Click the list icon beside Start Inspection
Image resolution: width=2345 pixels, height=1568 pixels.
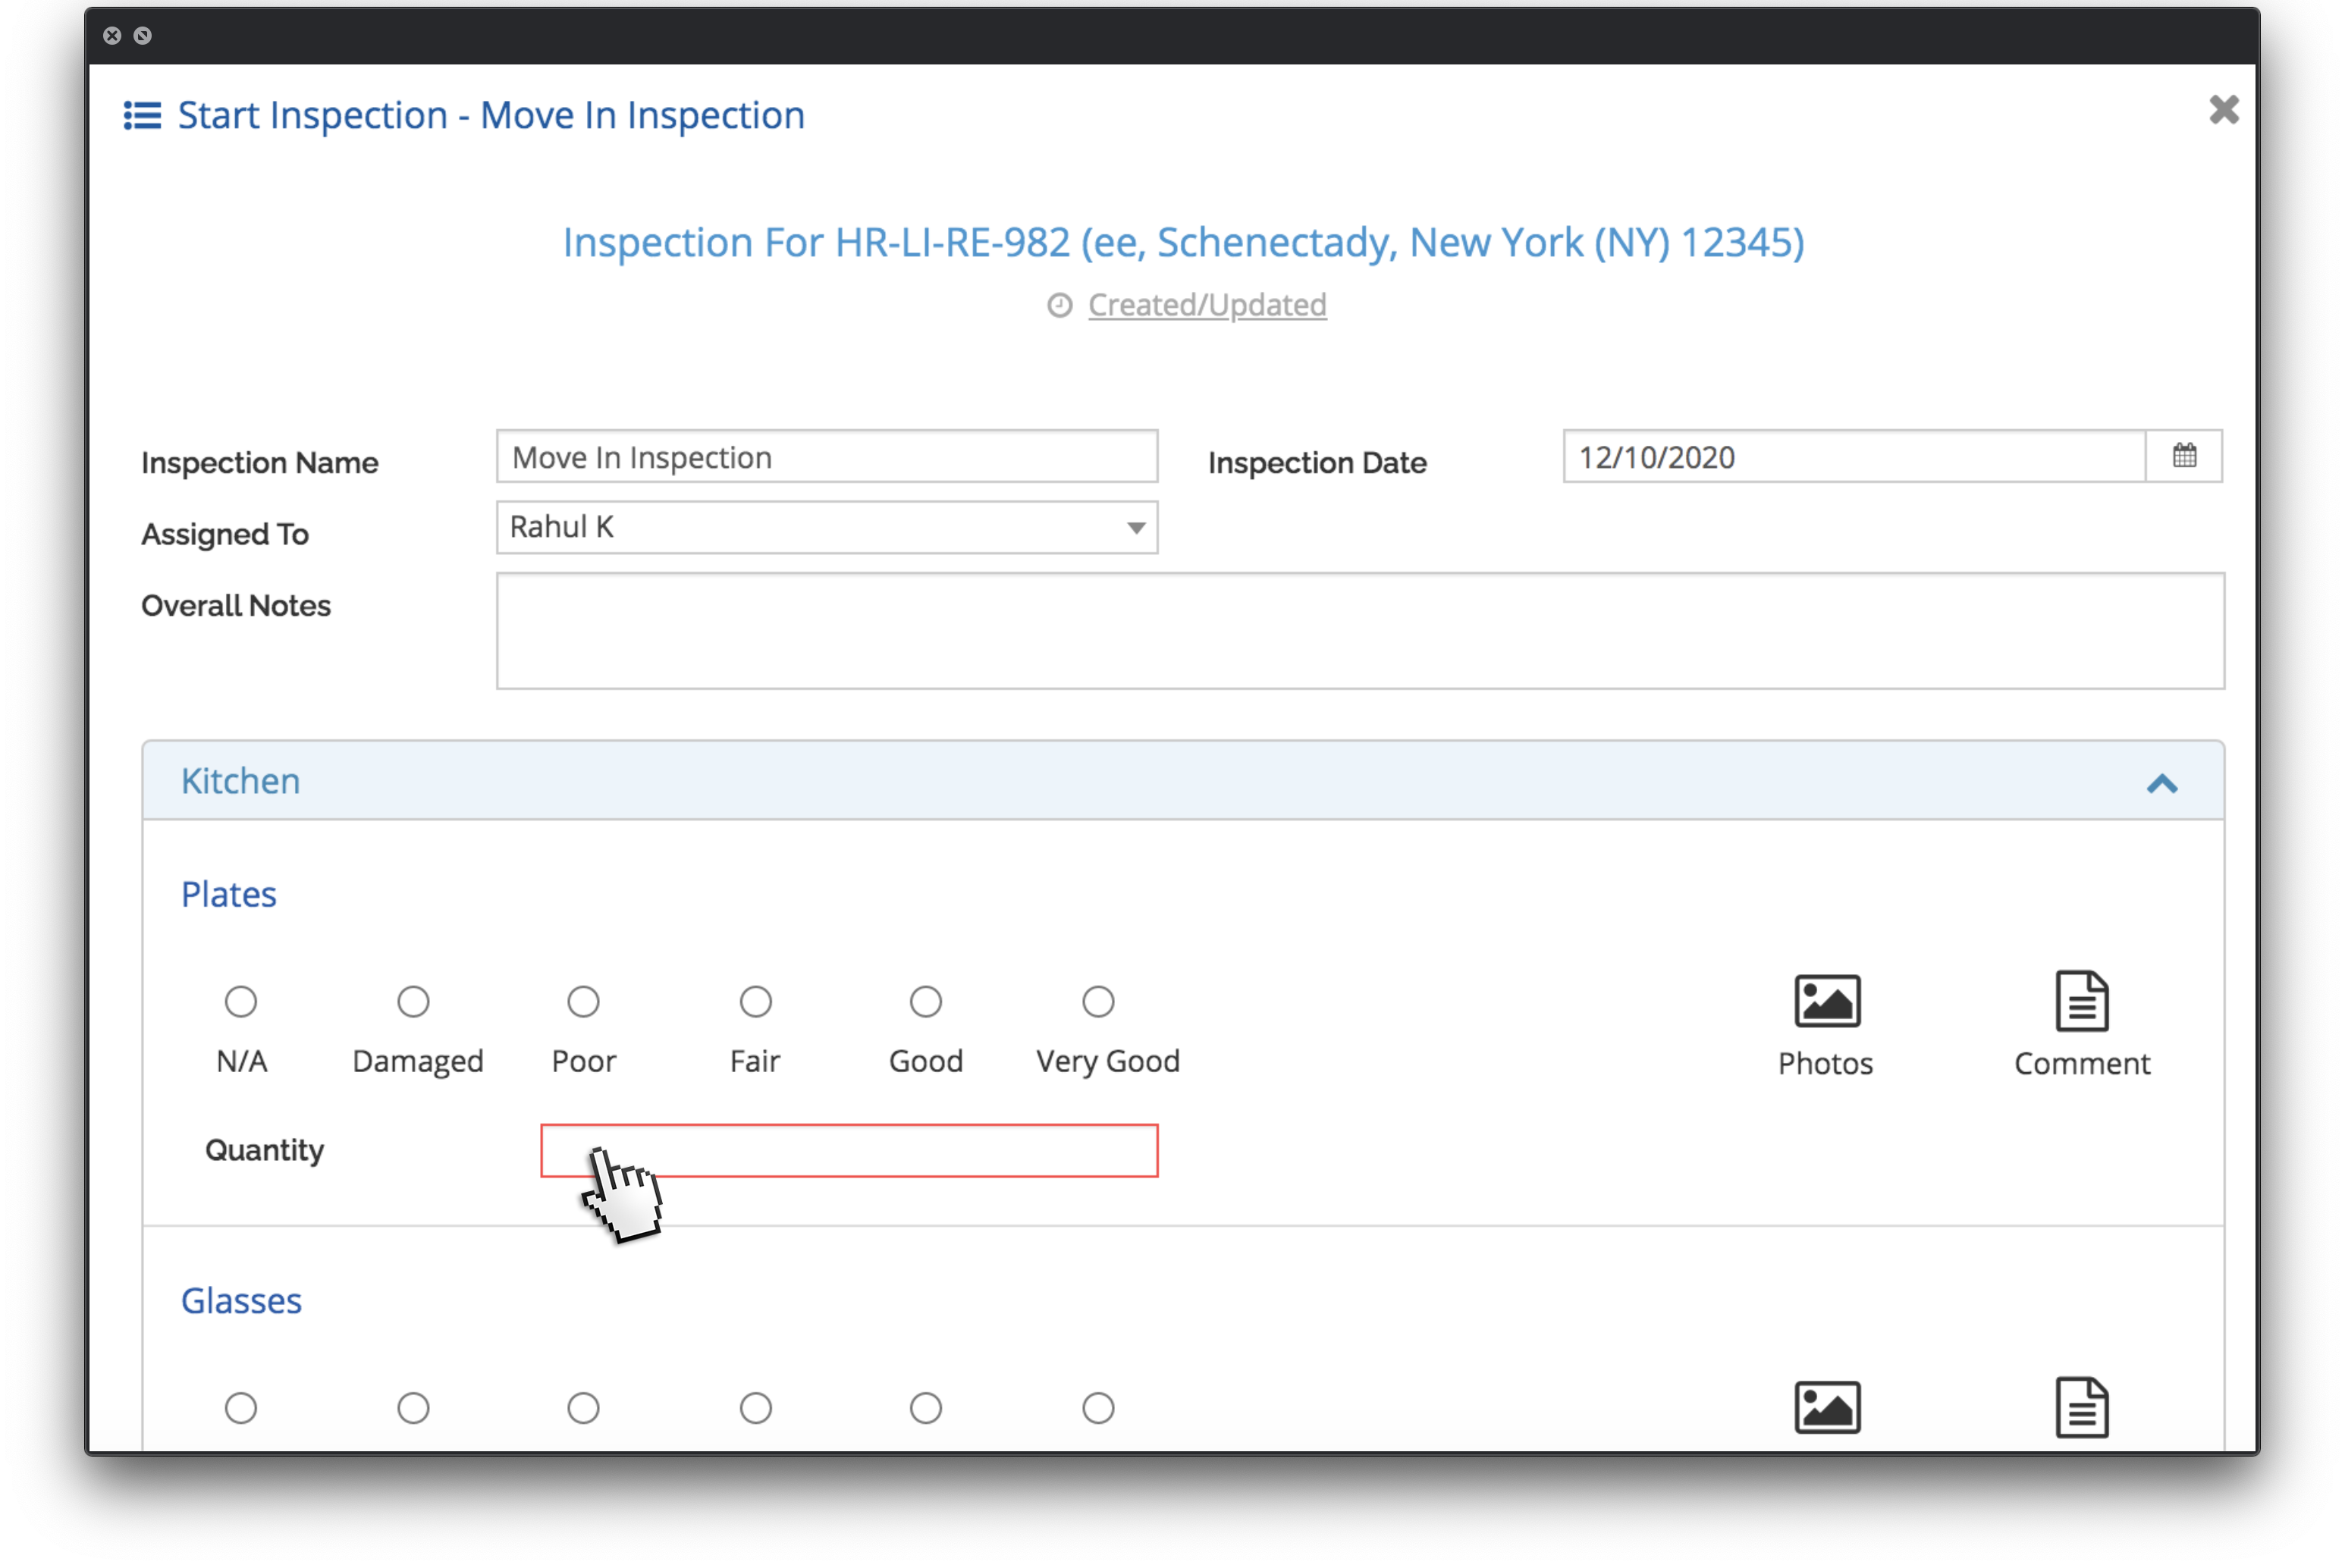(142, 115)
